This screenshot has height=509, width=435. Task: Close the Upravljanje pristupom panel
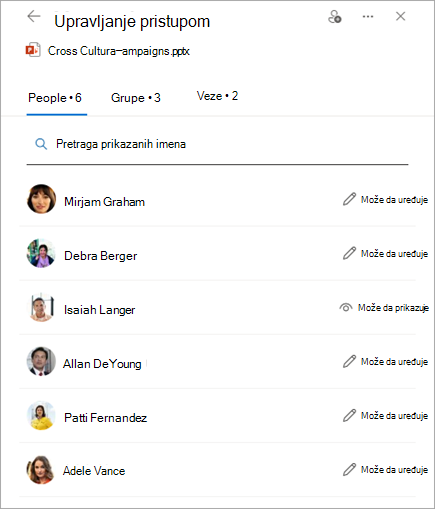click(x=400, y=16)
